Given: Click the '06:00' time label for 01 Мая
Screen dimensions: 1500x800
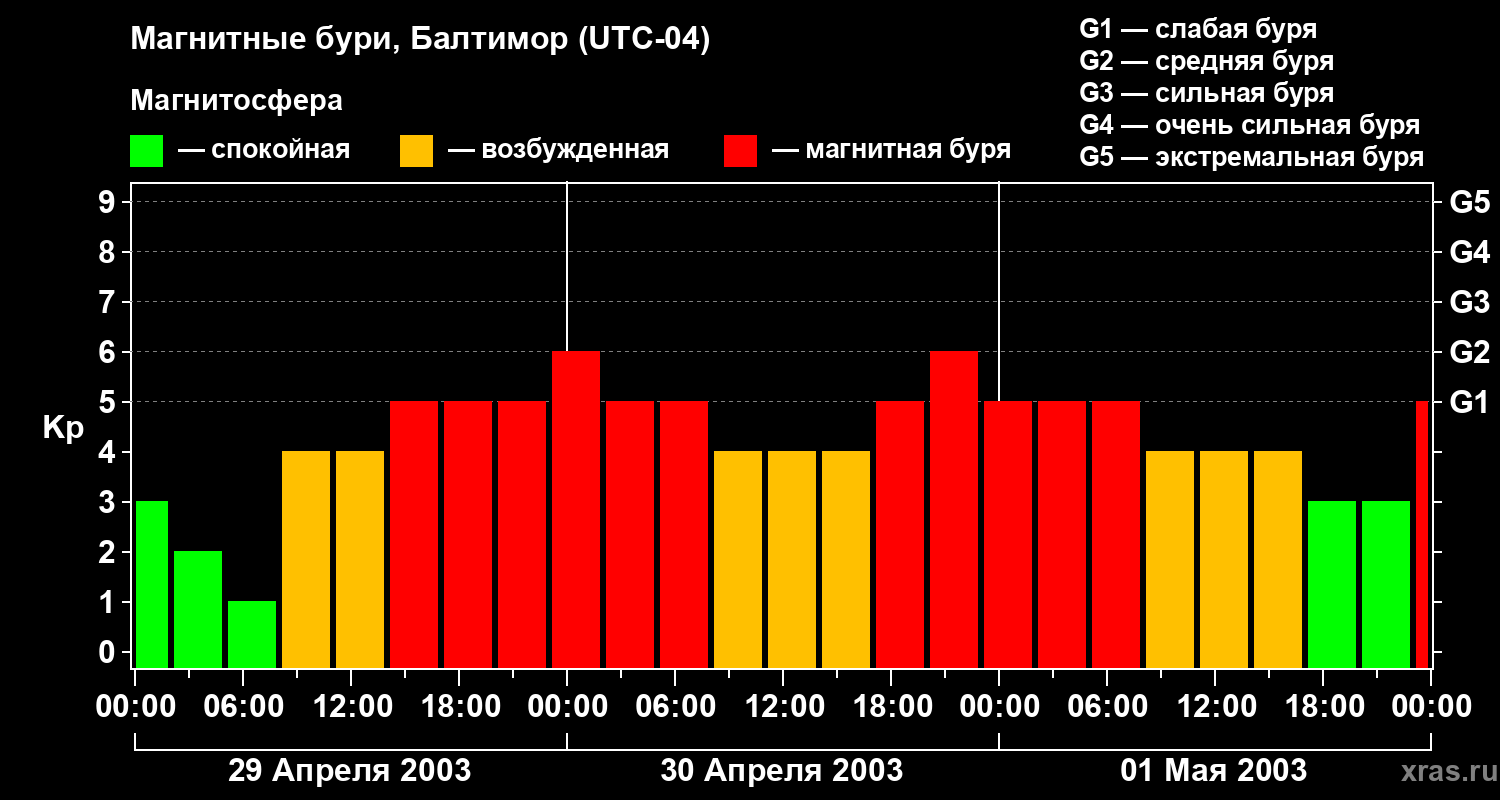Looking at the screenshot, I should tap(1106, 706).
